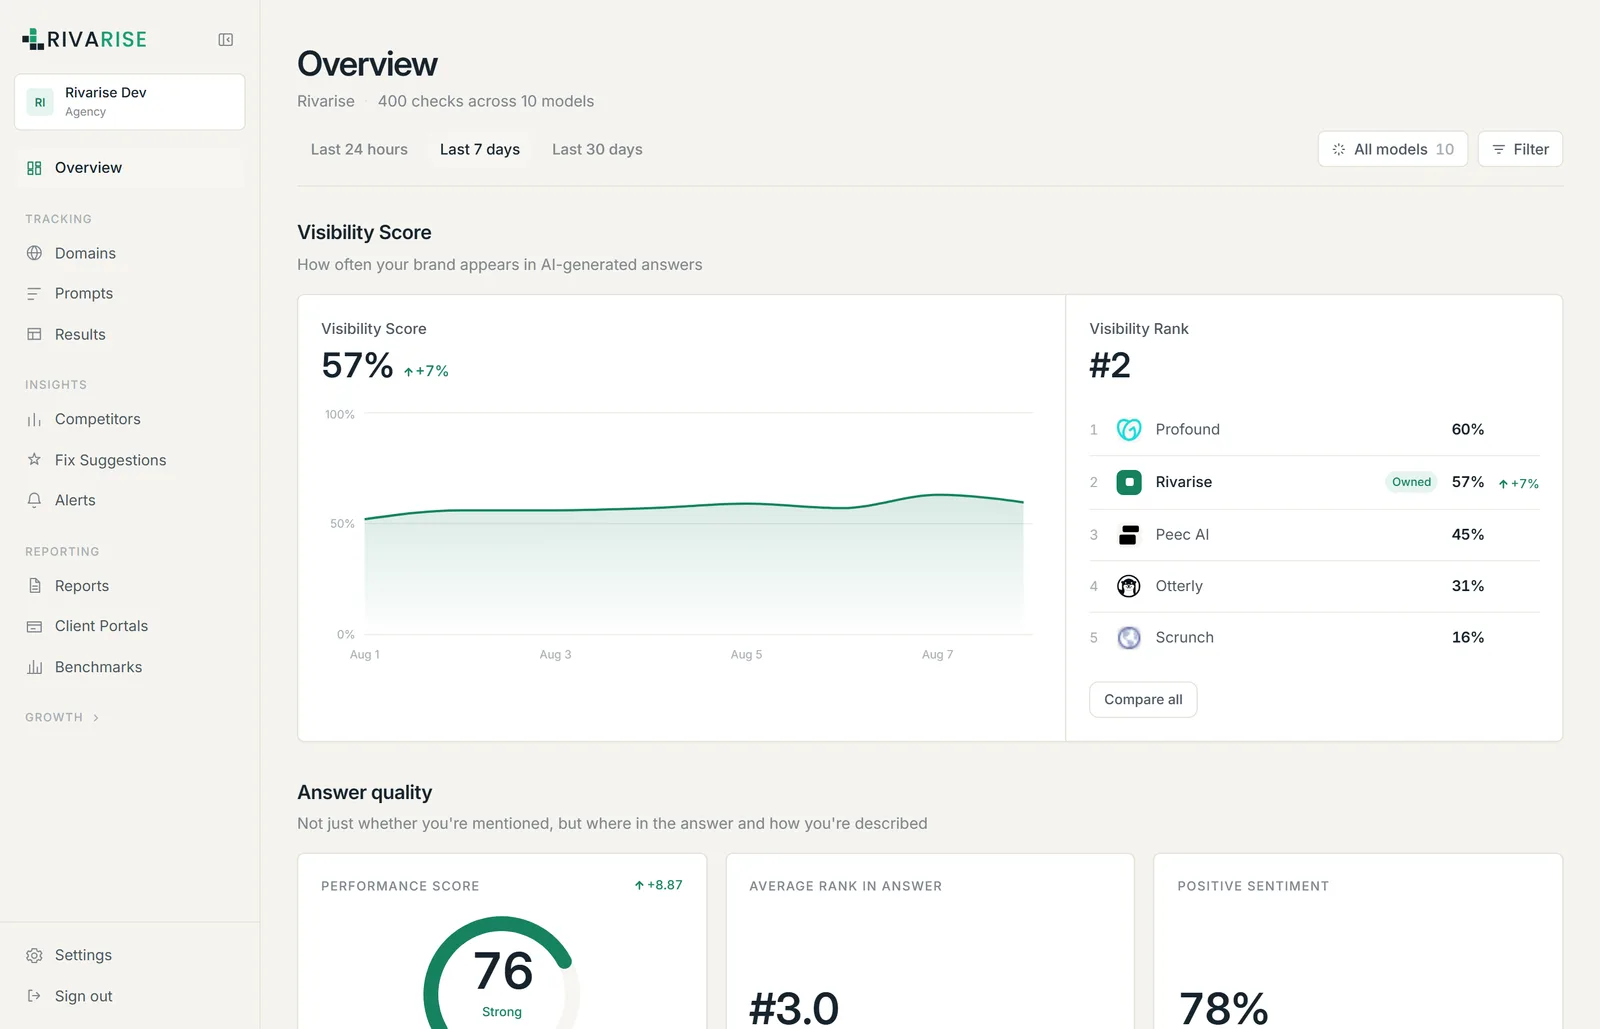Switch to Last 30 days tab
This screenshot has width=1600, height=1029.
[597, 149]
